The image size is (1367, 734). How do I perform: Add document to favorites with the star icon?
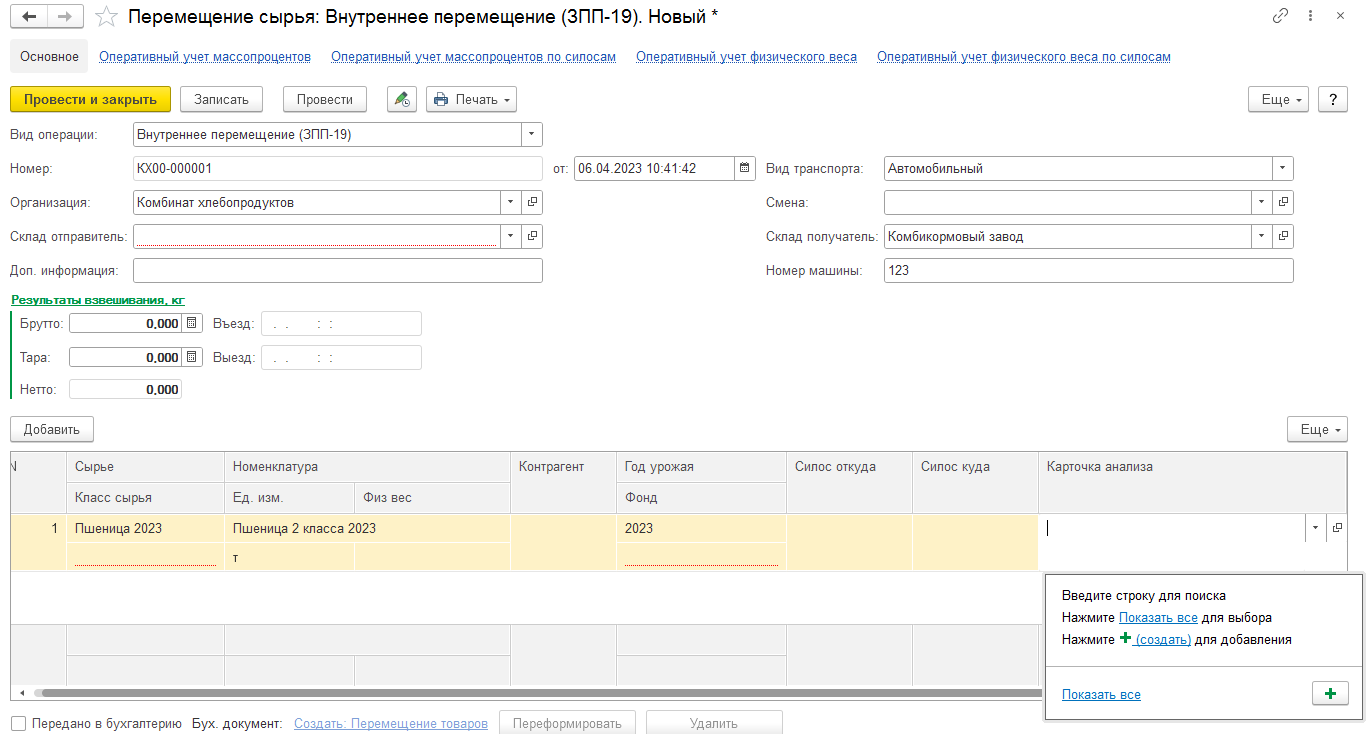click(x=105, y=17)
